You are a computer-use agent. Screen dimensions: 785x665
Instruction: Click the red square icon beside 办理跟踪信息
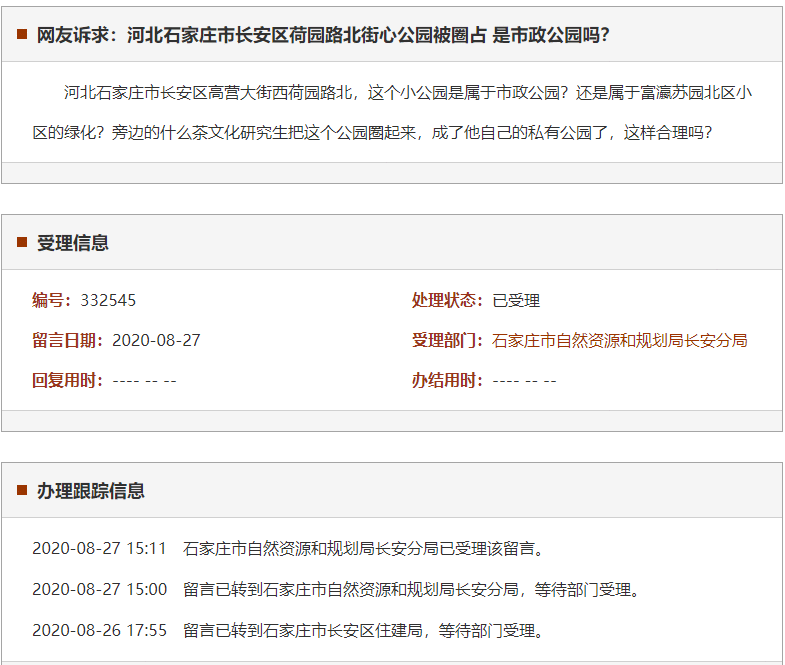coord(22,490)
